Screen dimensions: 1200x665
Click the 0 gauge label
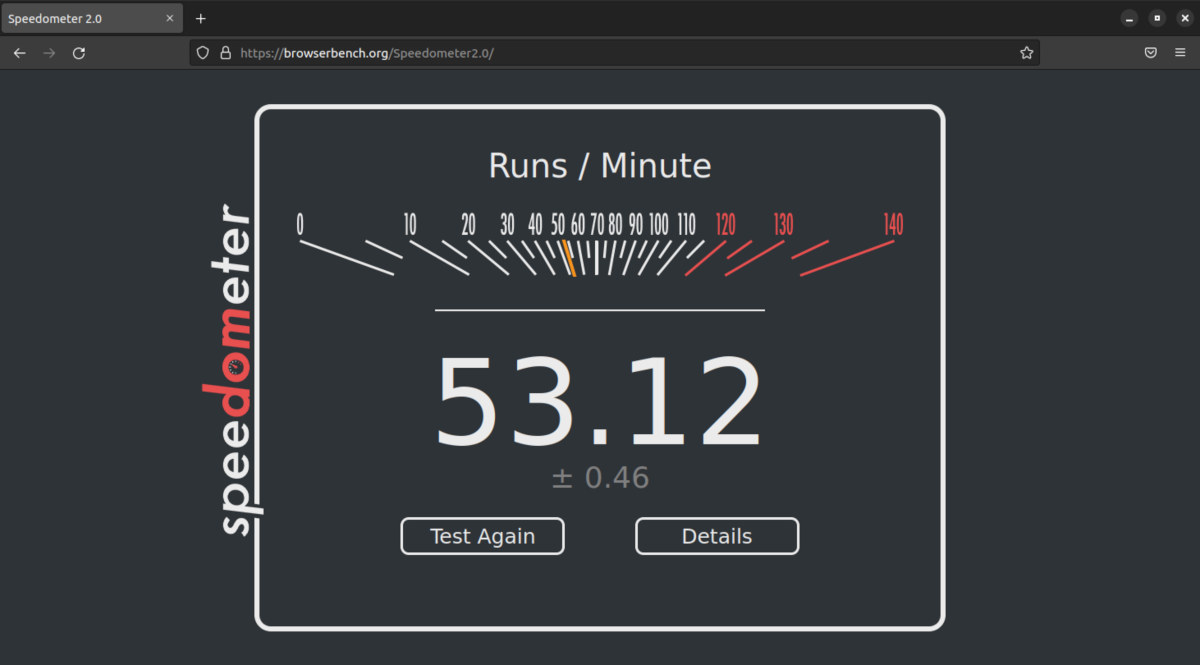point(300,224)
